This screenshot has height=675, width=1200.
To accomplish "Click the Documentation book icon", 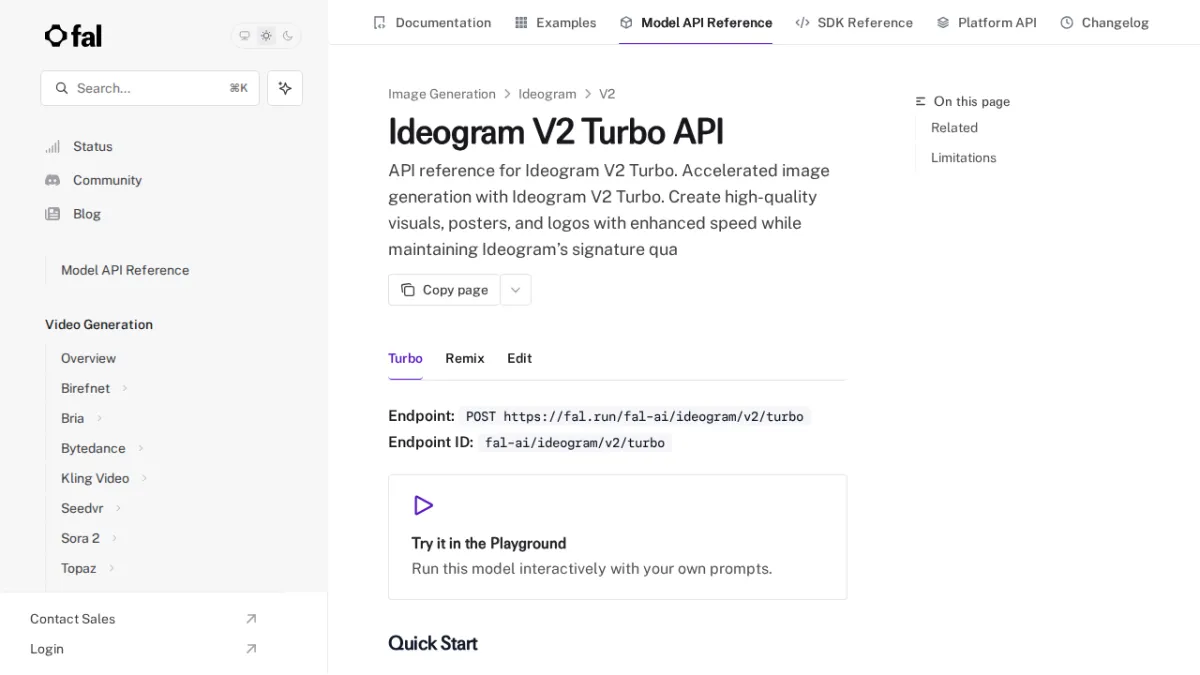I will (379, 22).
